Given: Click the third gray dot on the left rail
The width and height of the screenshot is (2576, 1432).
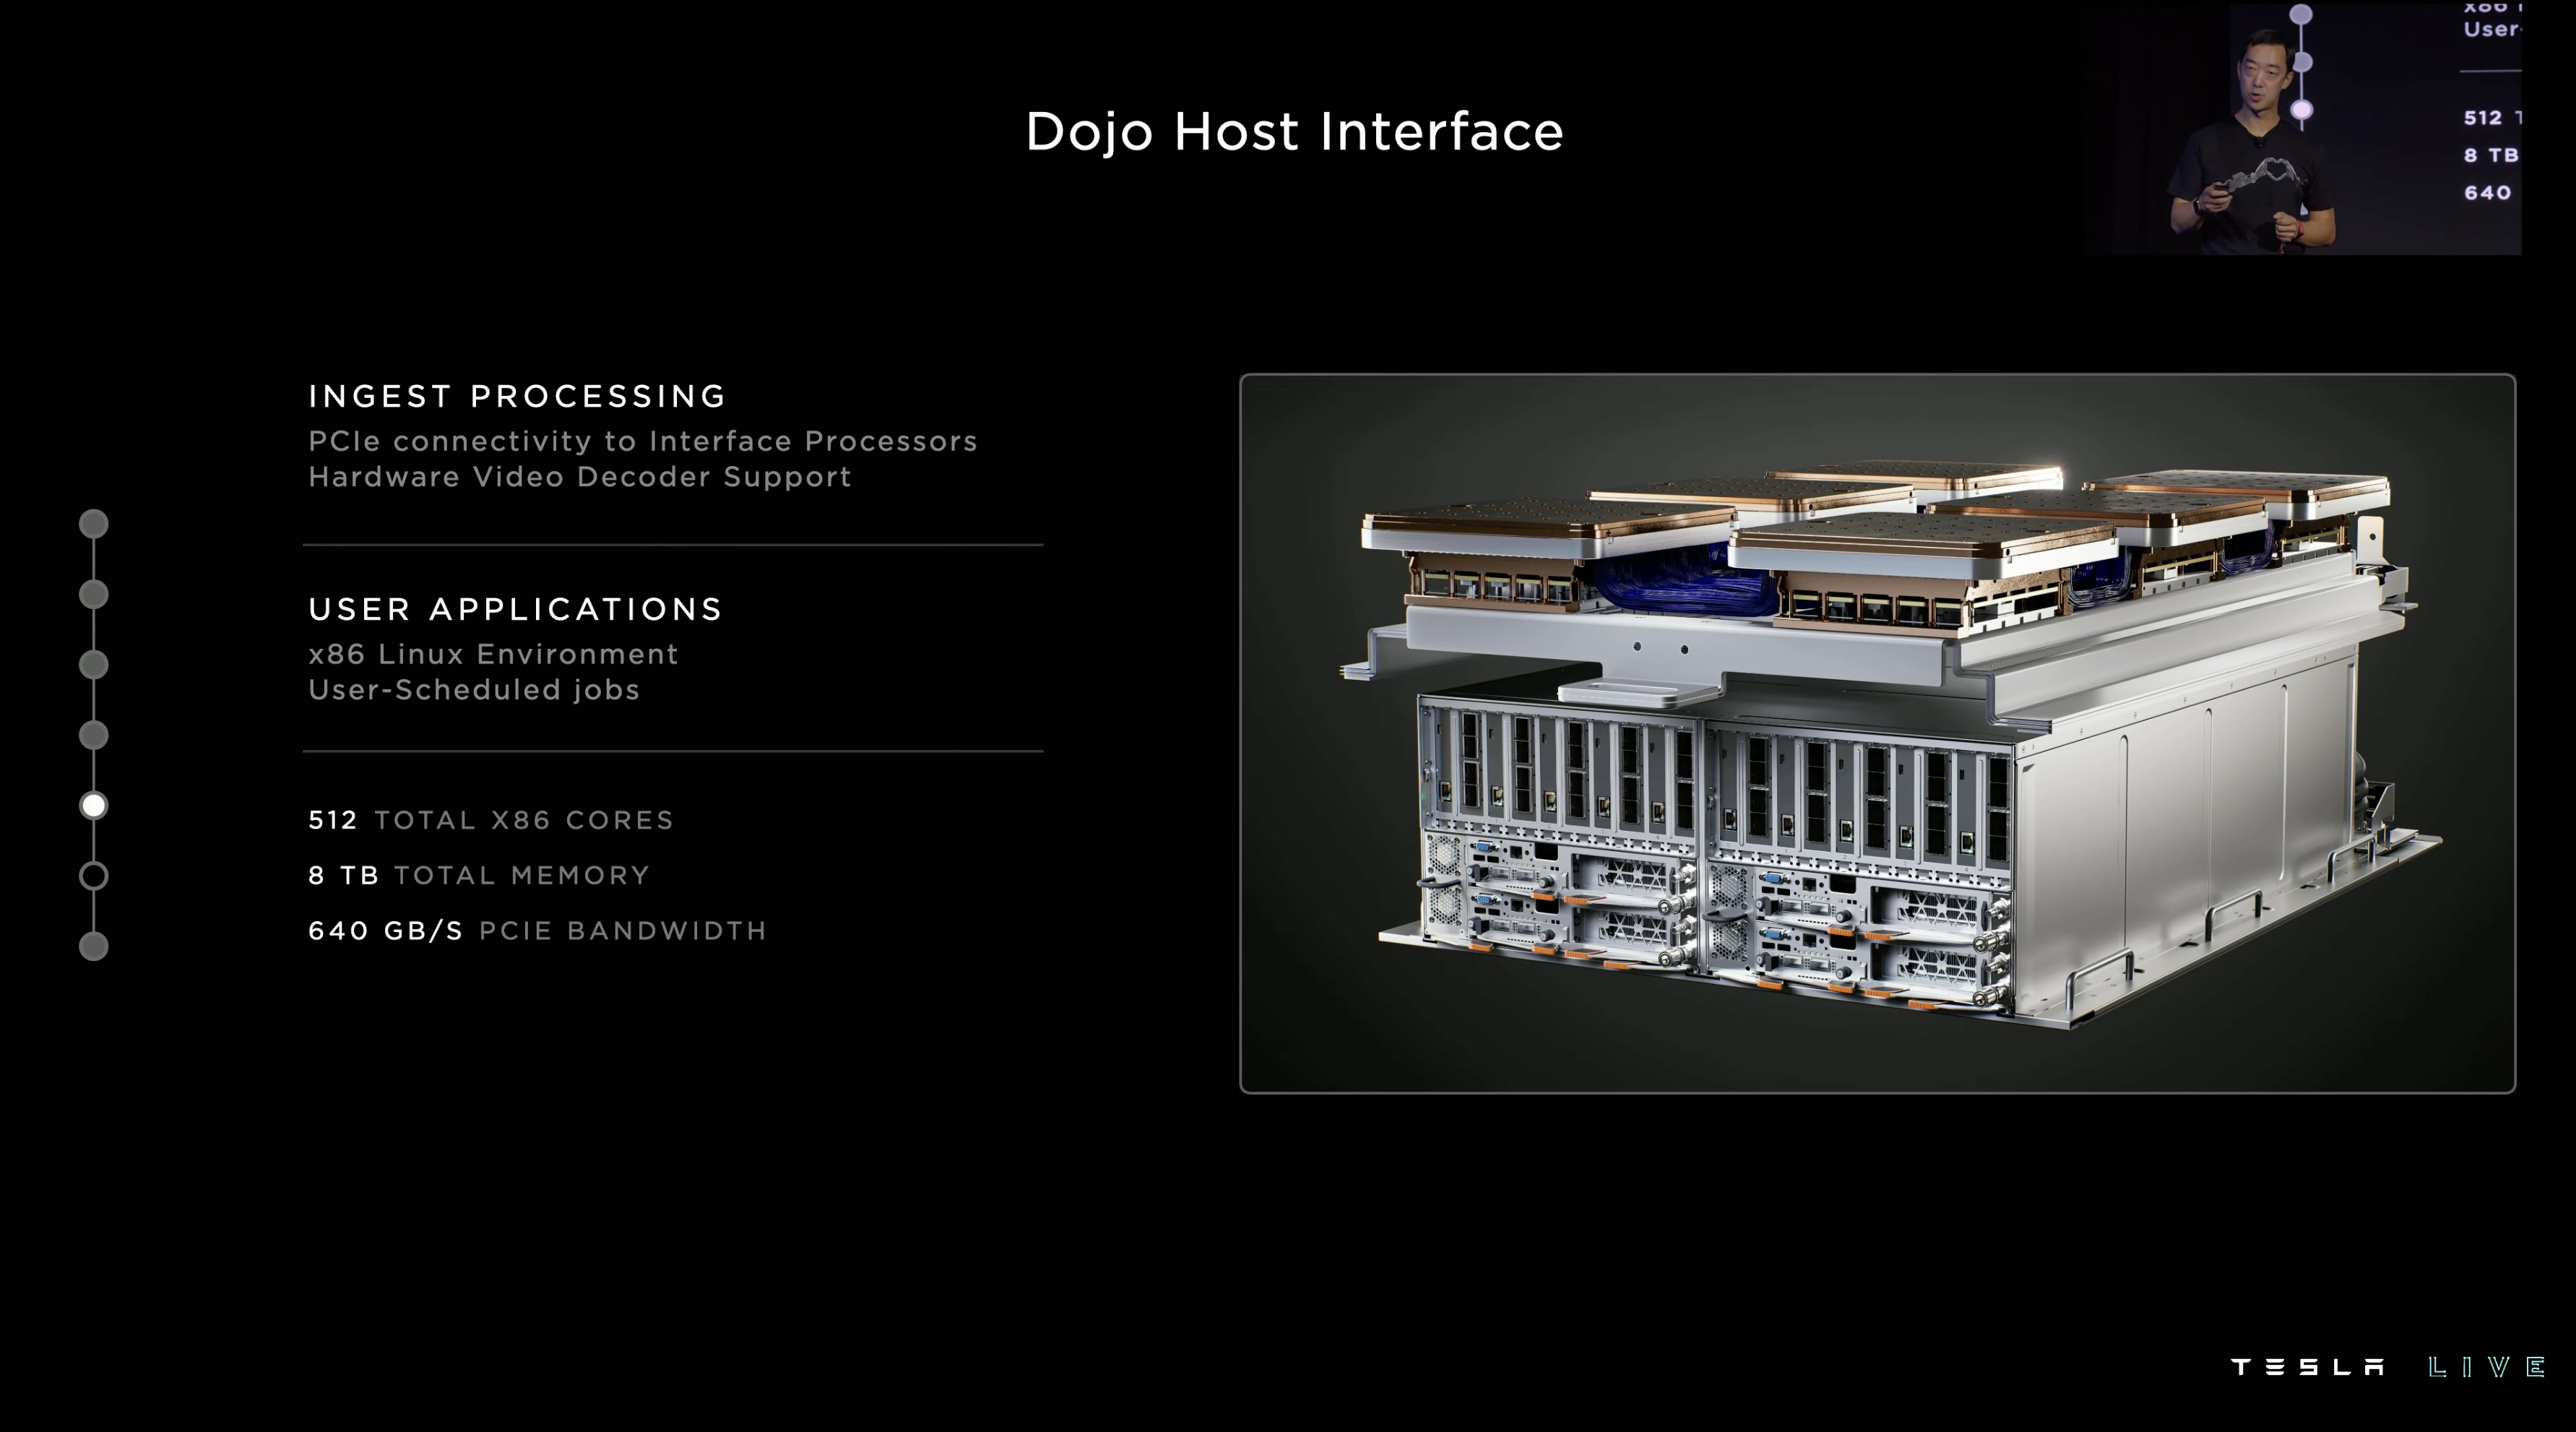Looking at the screenshot, I should (x=95, y=660).
